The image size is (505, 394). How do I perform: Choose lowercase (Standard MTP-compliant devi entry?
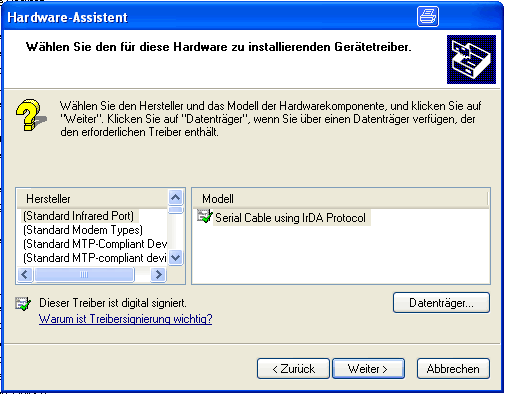(x=95, y=258)
